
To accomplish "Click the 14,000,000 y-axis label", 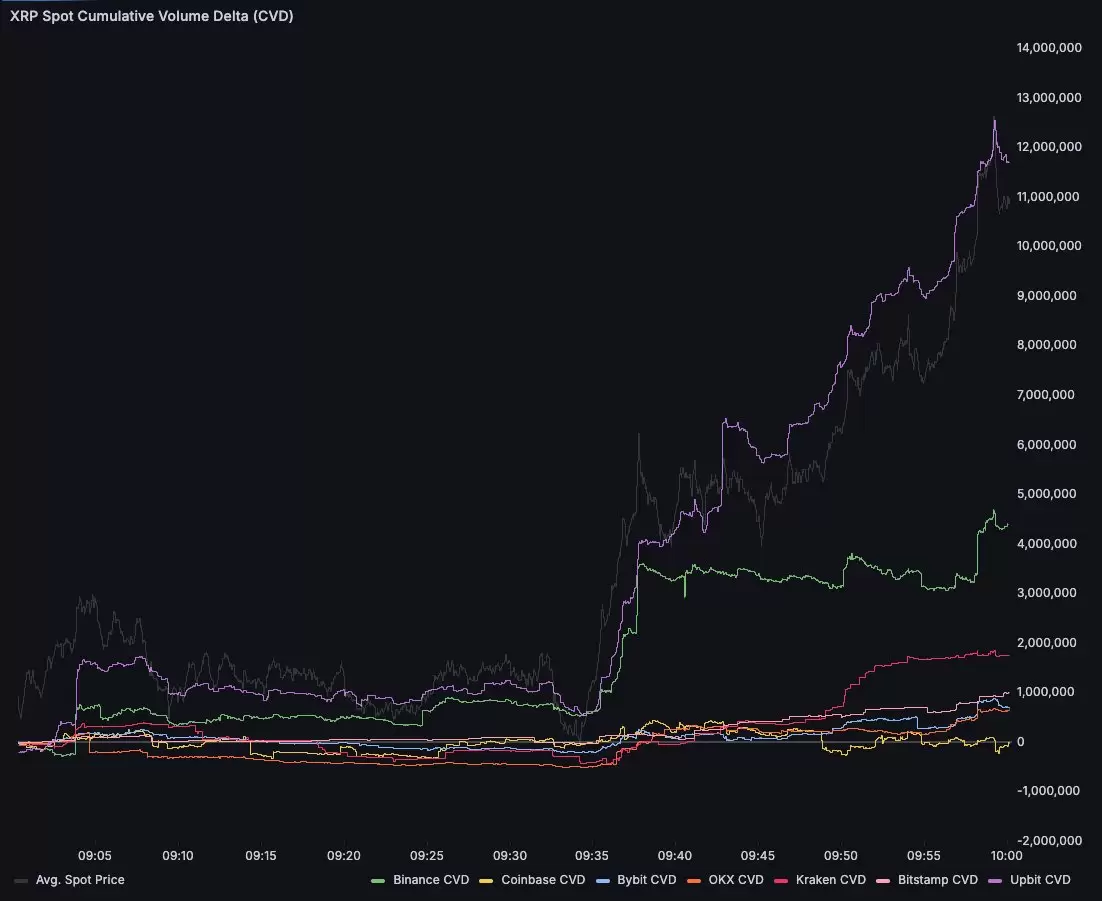I will pyautogui.click(x=1049, y=48).
